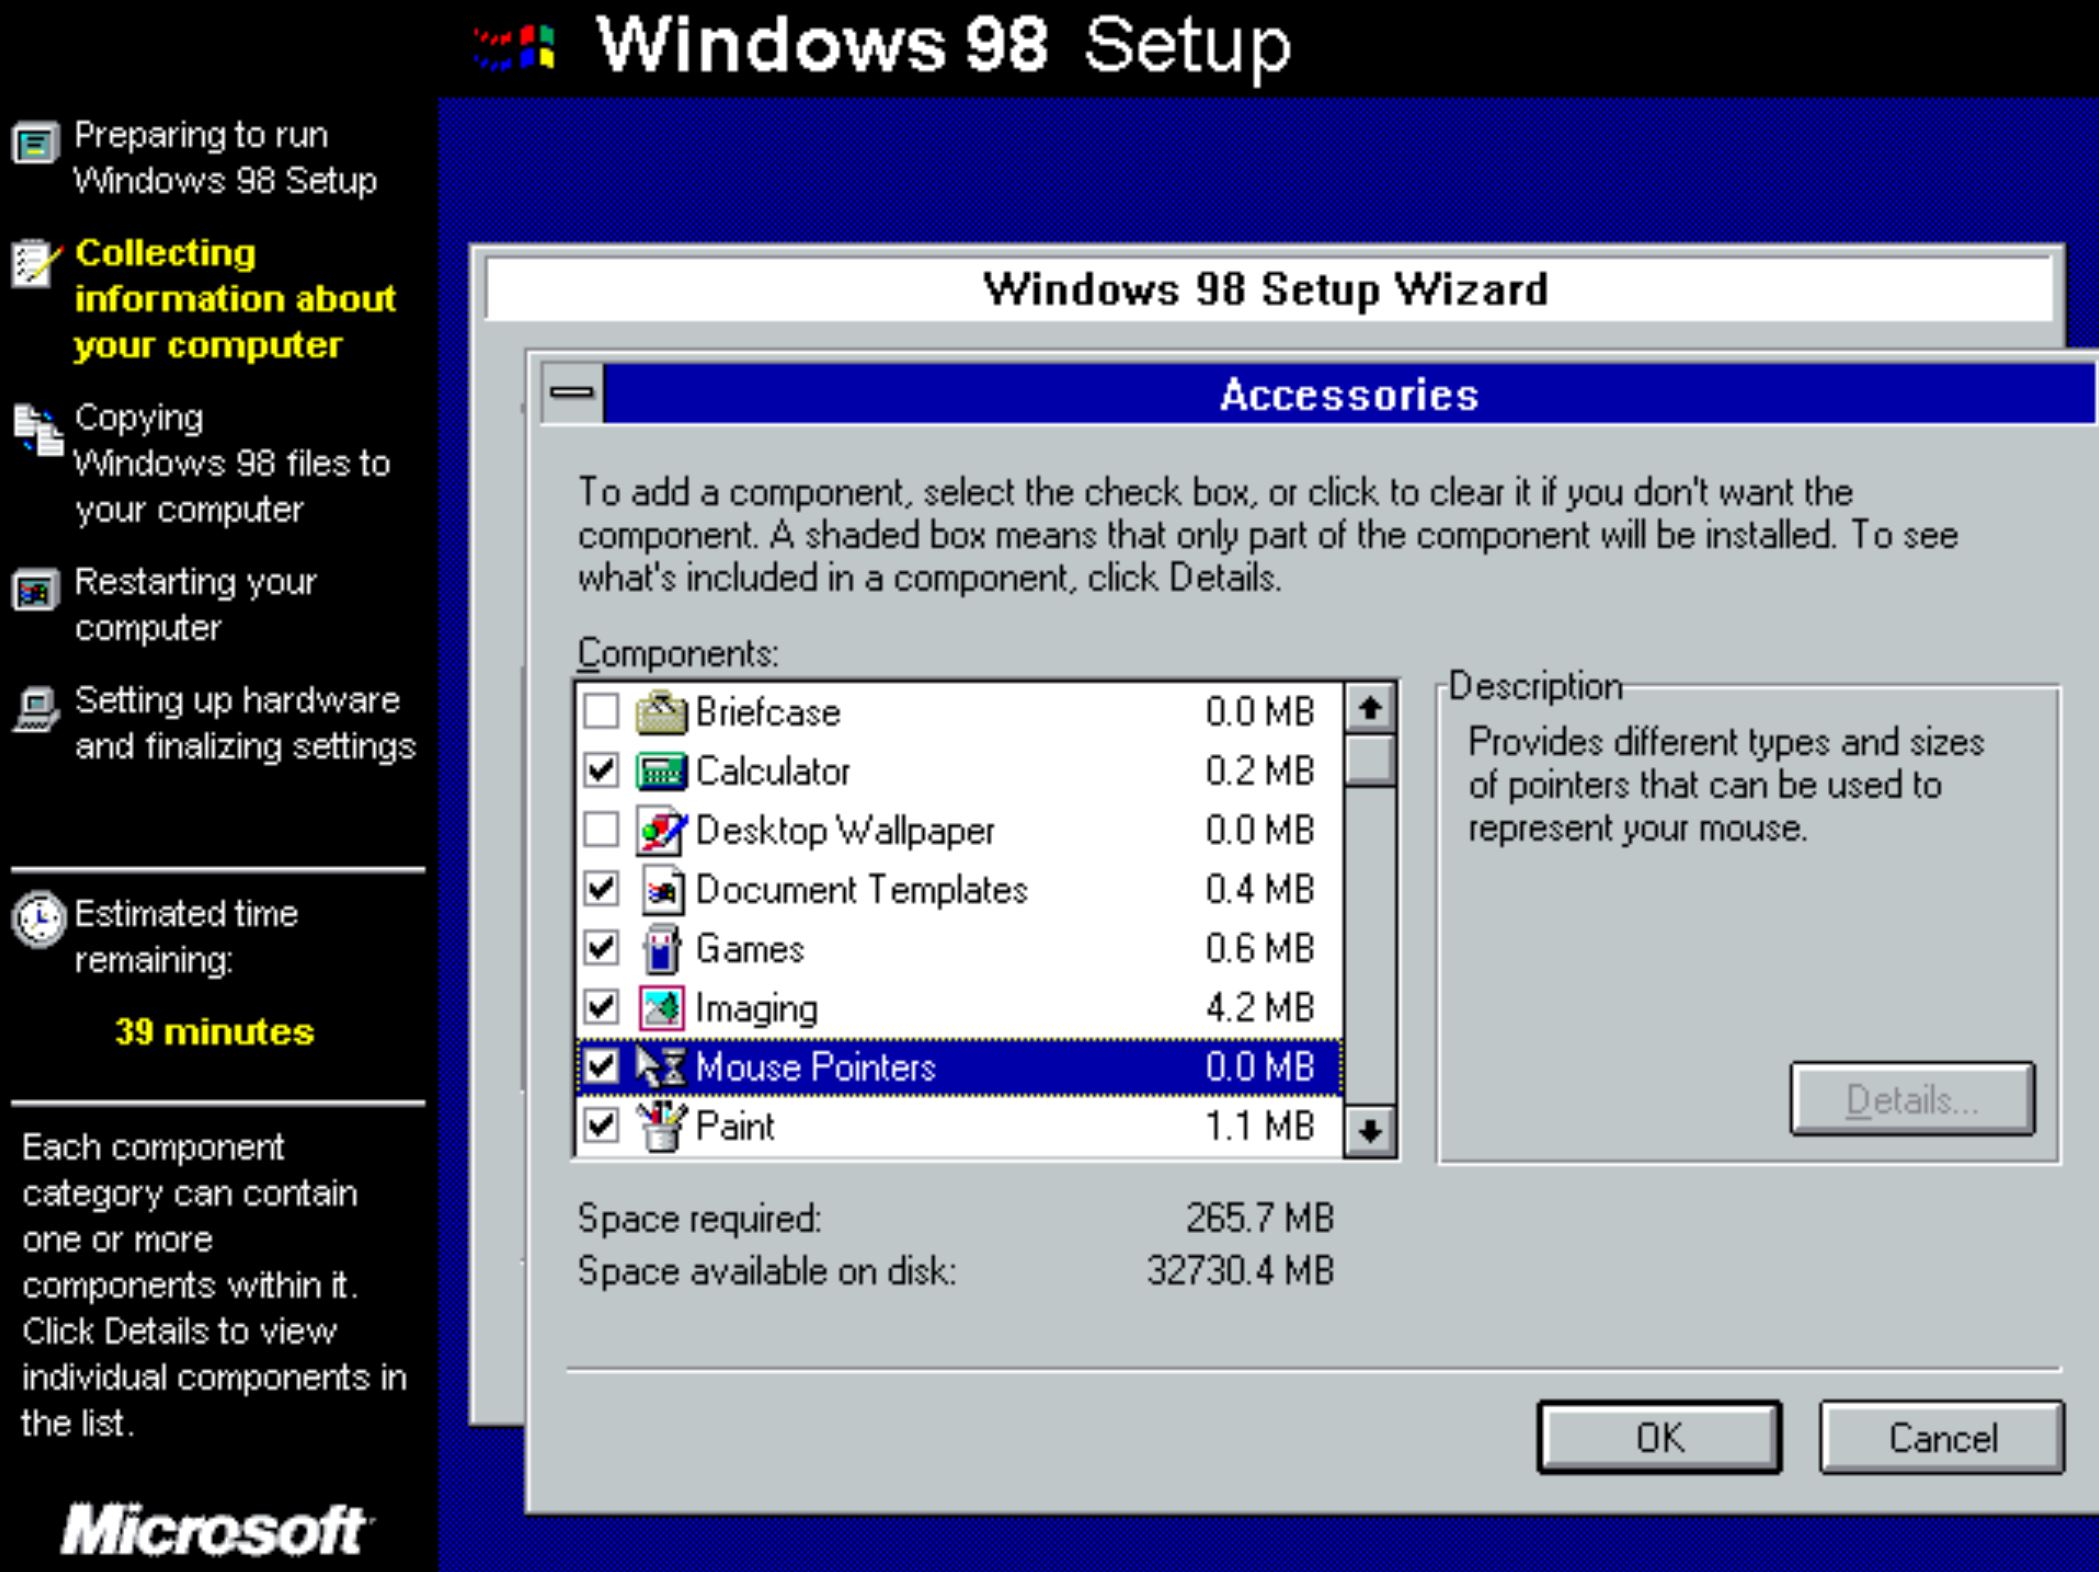Enable the Briefcase checkbox
The image size is (2099, 1572).
601,712
